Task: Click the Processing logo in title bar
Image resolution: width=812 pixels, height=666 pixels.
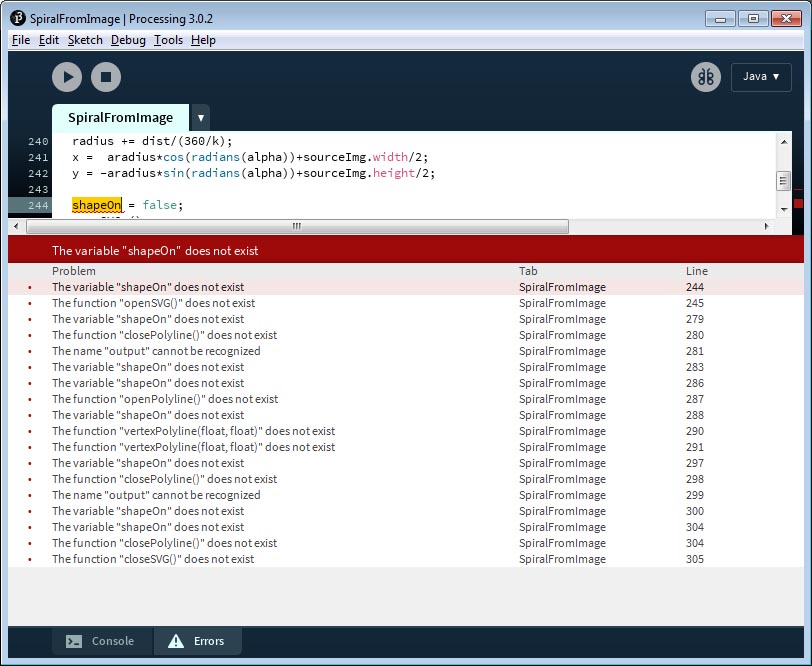Action: 18,18
